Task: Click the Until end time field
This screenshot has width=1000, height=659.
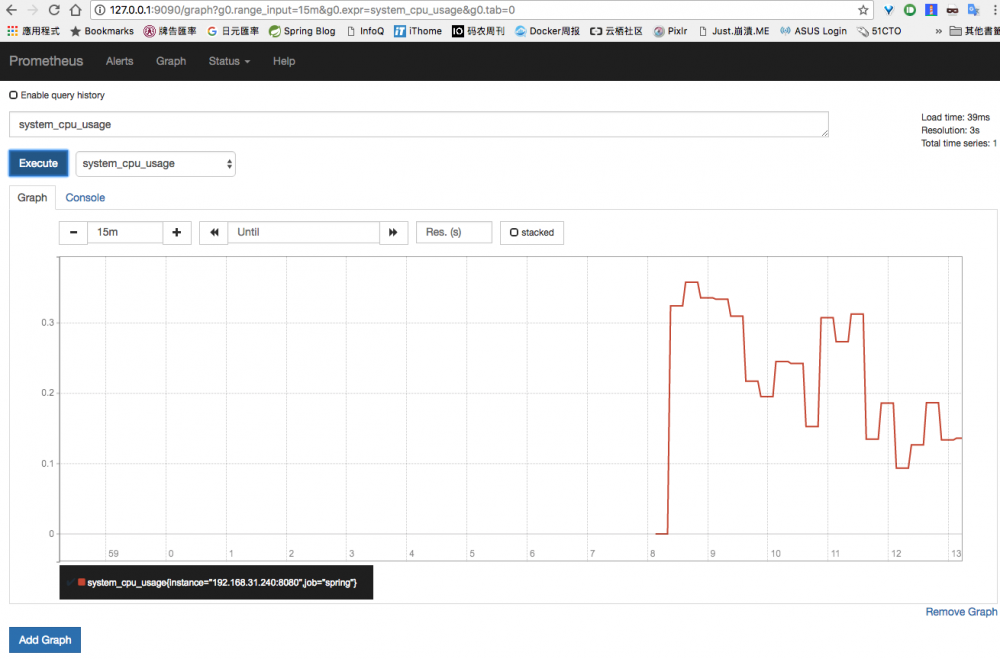Action: (304, 232)
